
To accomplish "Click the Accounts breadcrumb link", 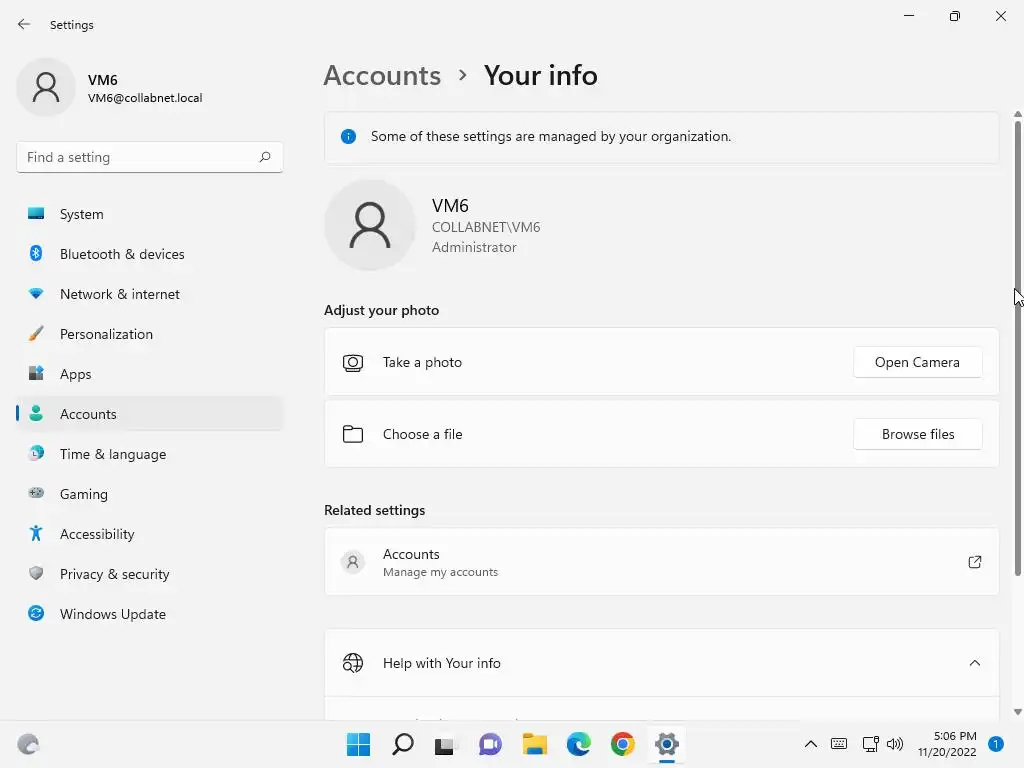I will pyautogui.click(x=382, y=76).
